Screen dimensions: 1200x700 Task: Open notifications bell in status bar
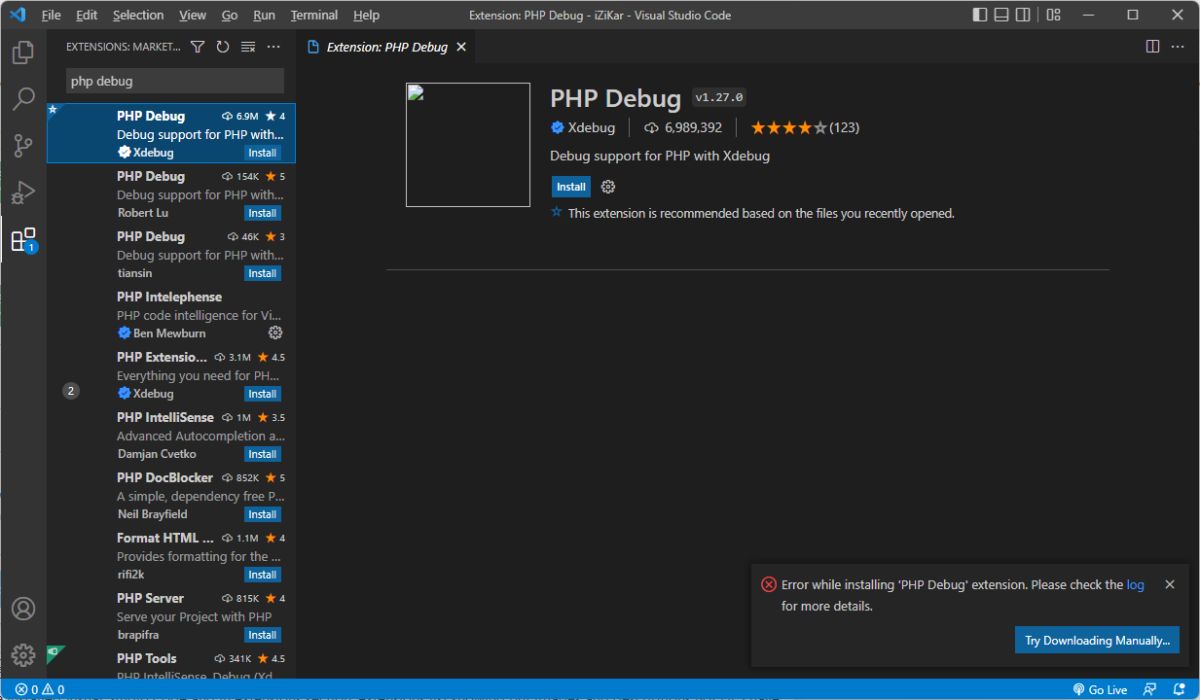[1178, 690]
